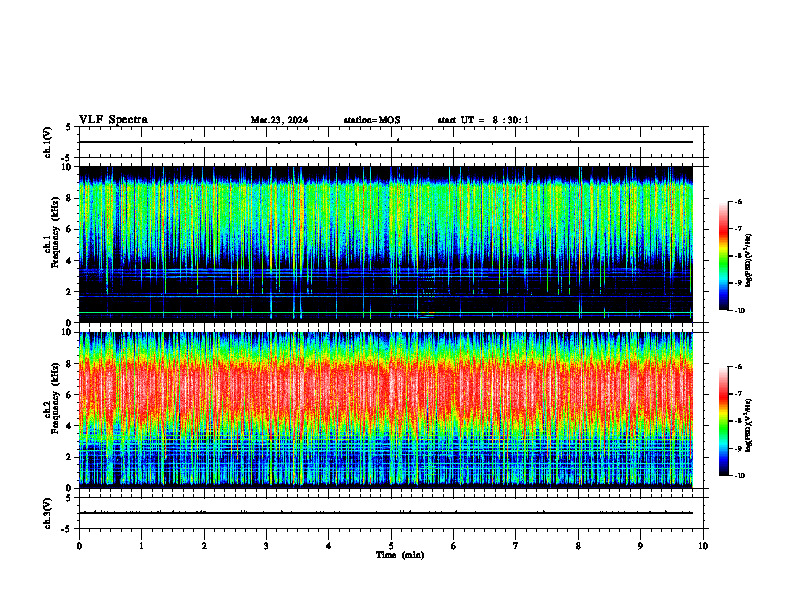Image resolution: width=792 pixels, height=612 pixels.
Task: Click inside the ch.2 spectrogram plot
Action: [385, 410]
